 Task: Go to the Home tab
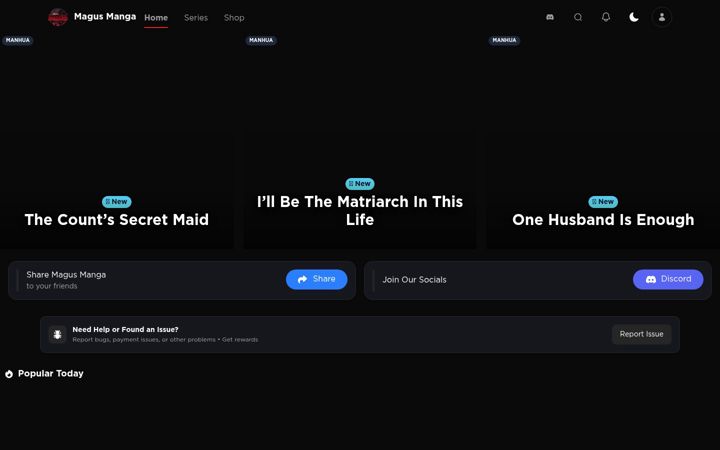point(156,17)
